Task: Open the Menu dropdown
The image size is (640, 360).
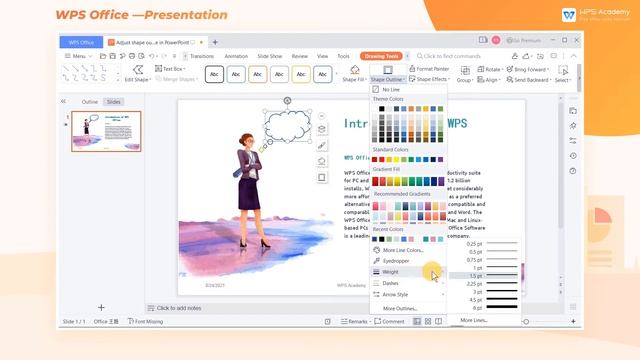Action: (78, 56)
